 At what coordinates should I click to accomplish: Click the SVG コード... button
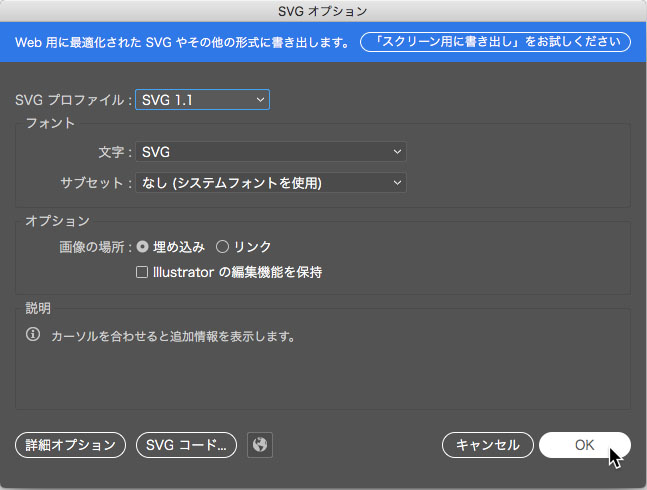pos(187,445)
